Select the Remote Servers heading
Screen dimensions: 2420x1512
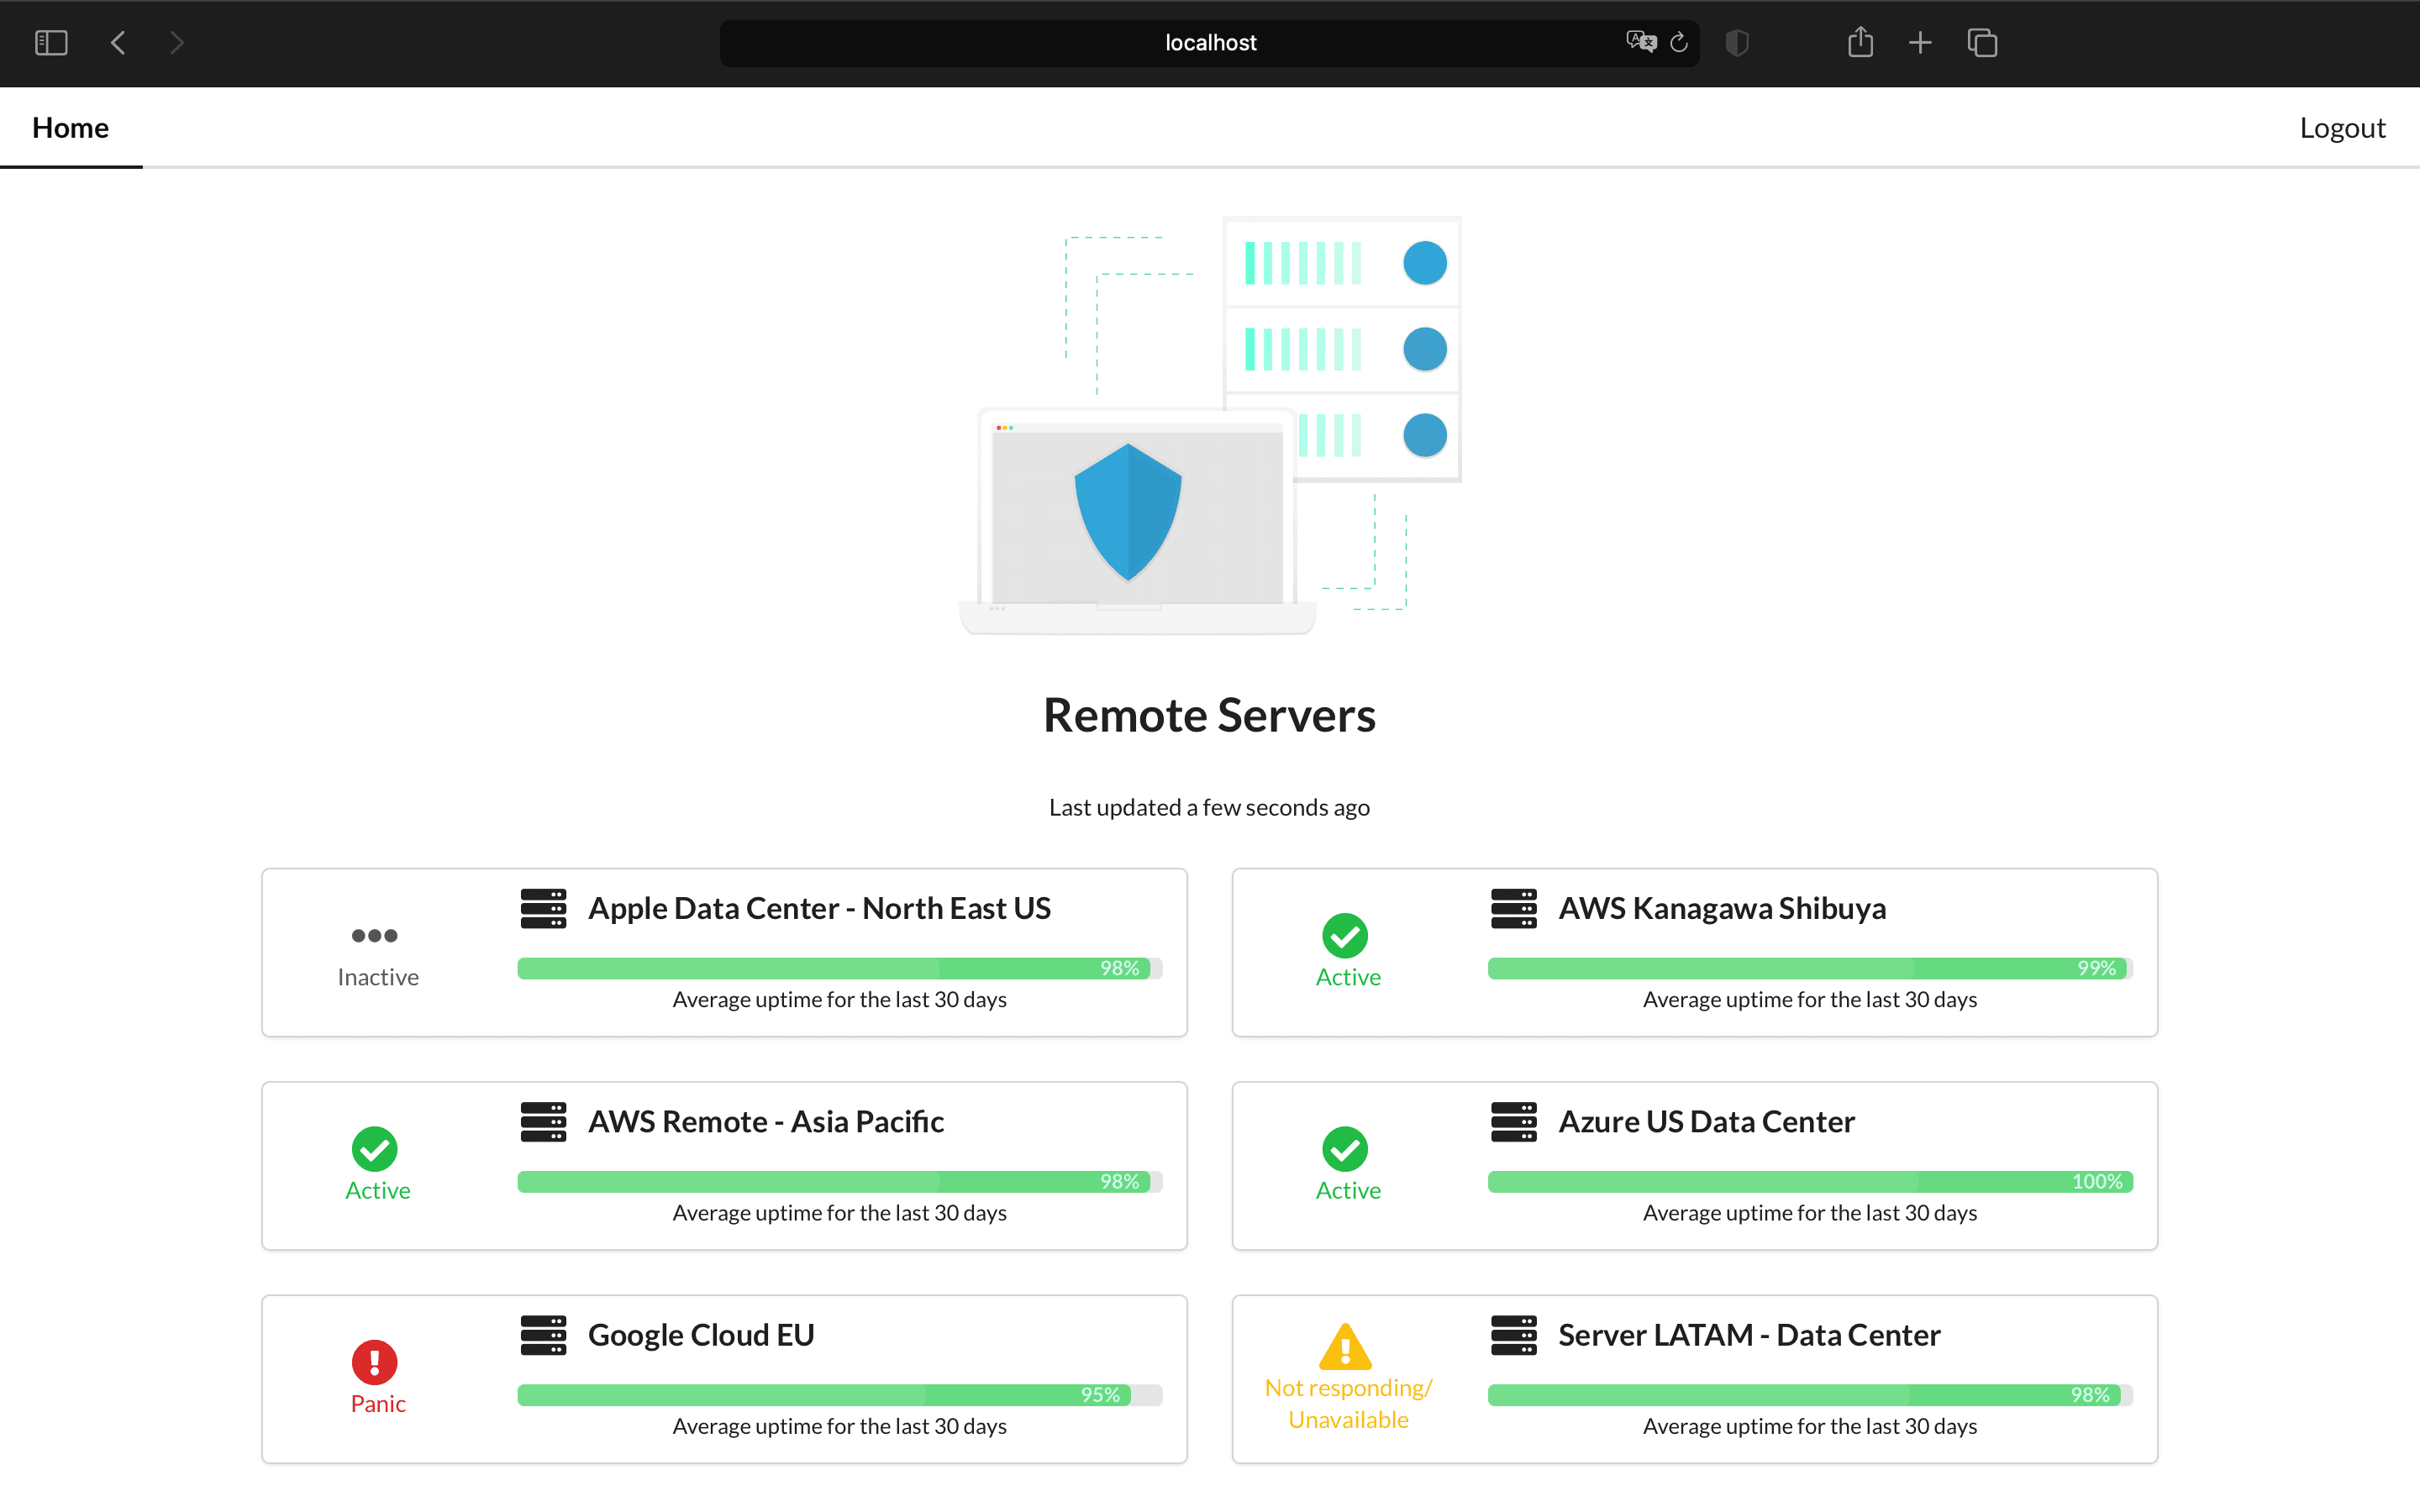pos(1209,715)
